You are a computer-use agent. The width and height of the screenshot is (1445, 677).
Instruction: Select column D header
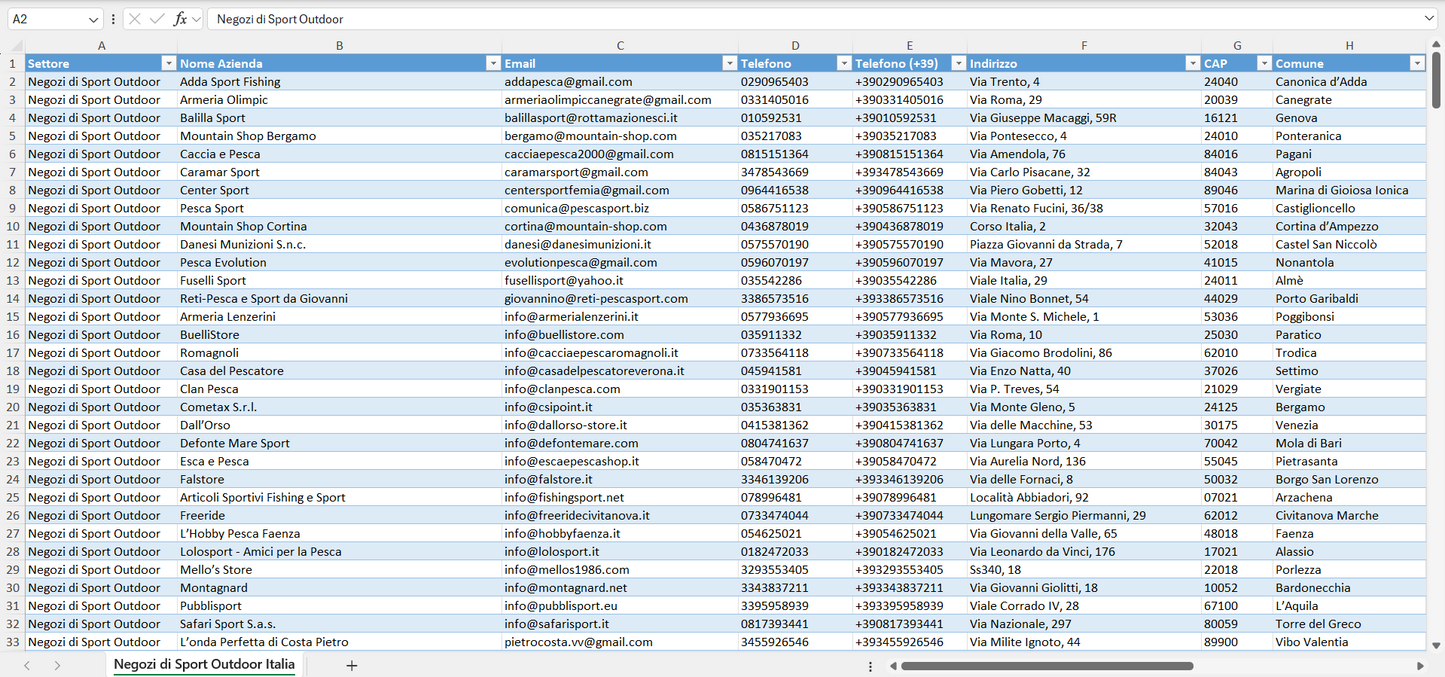pyautogui.click(x=795, y=46)
